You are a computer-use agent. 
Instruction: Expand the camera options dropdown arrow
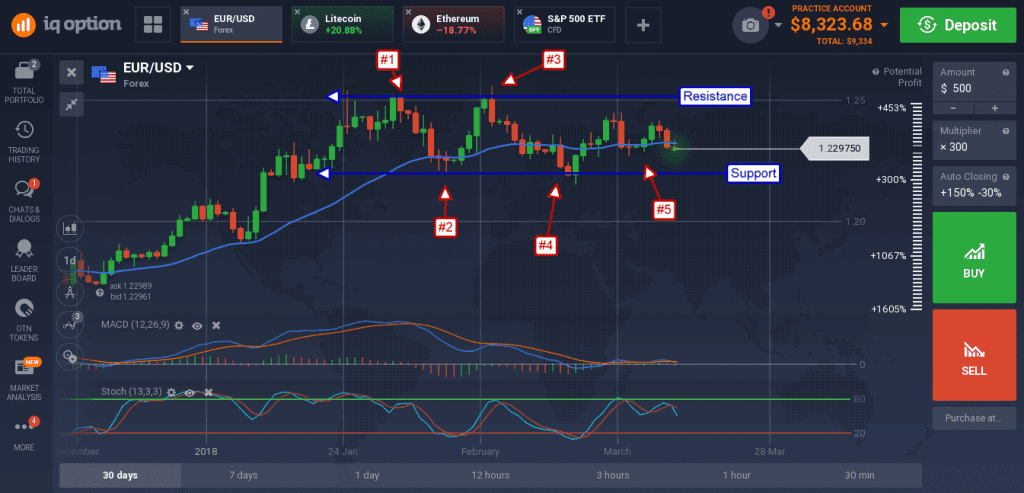pos(778,25)
